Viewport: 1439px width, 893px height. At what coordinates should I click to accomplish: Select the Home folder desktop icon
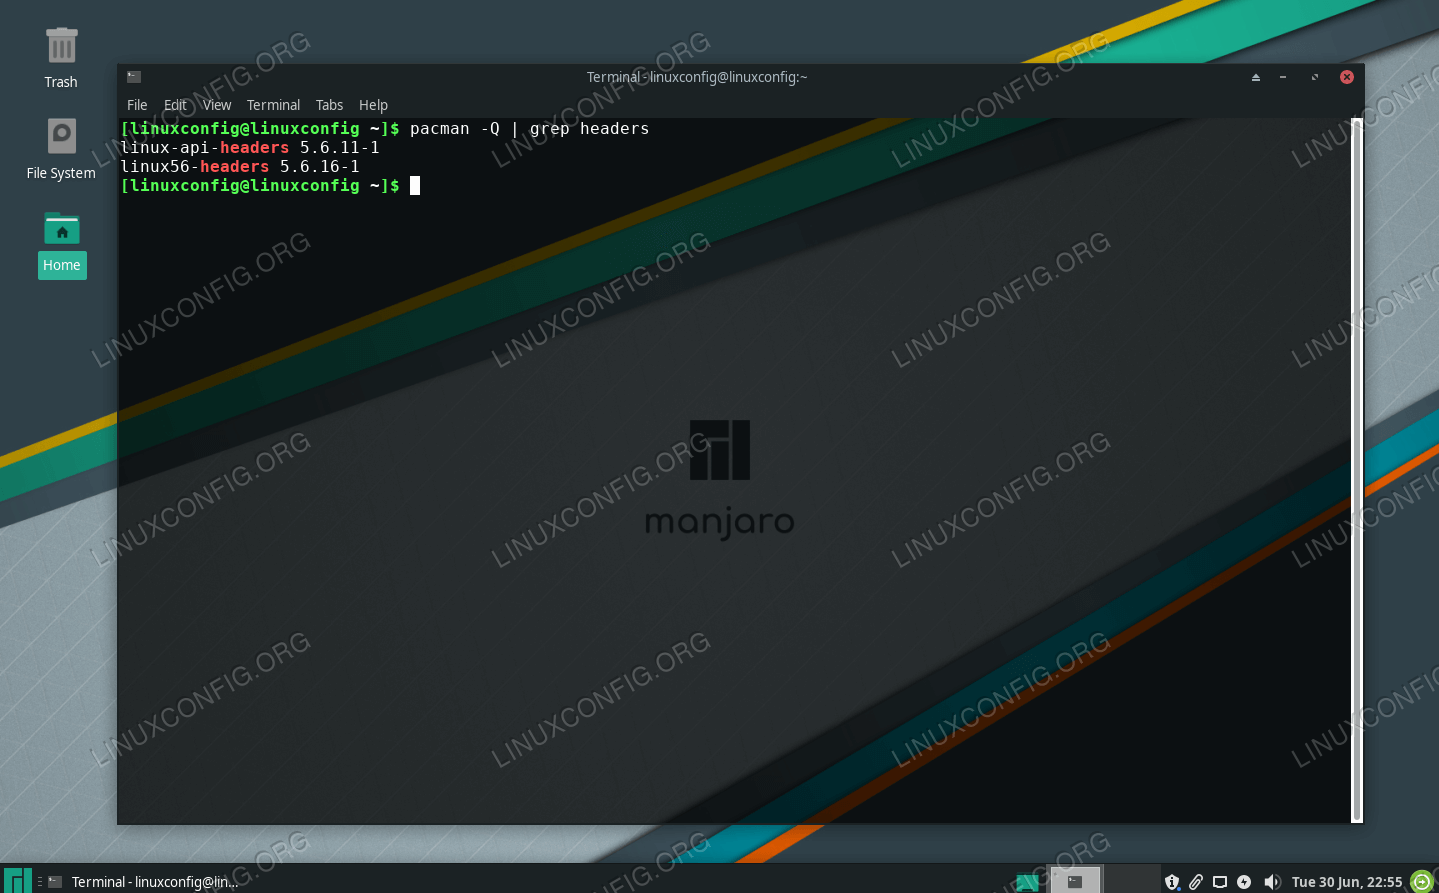[x=62, y=245]
